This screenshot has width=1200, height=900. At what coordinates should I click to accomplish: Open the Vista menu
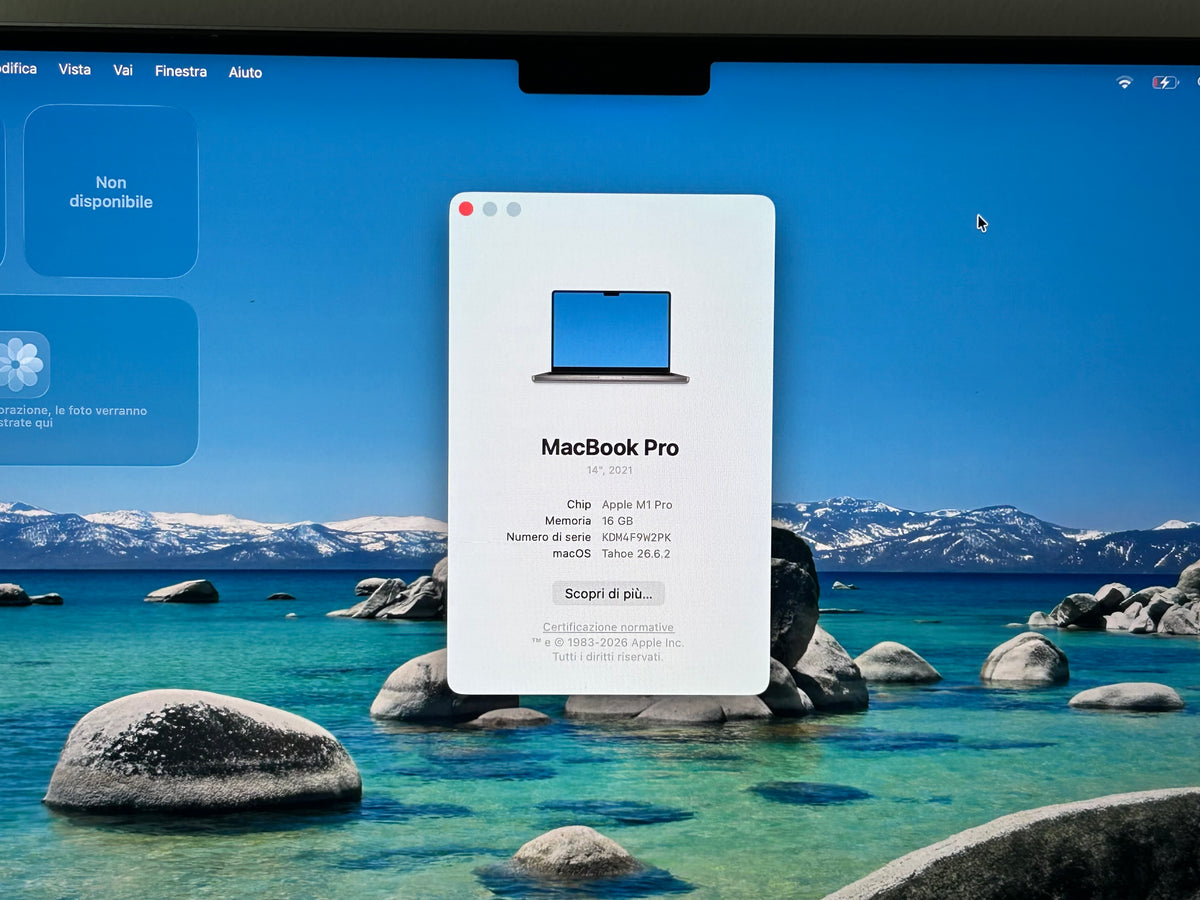point(75,70)
